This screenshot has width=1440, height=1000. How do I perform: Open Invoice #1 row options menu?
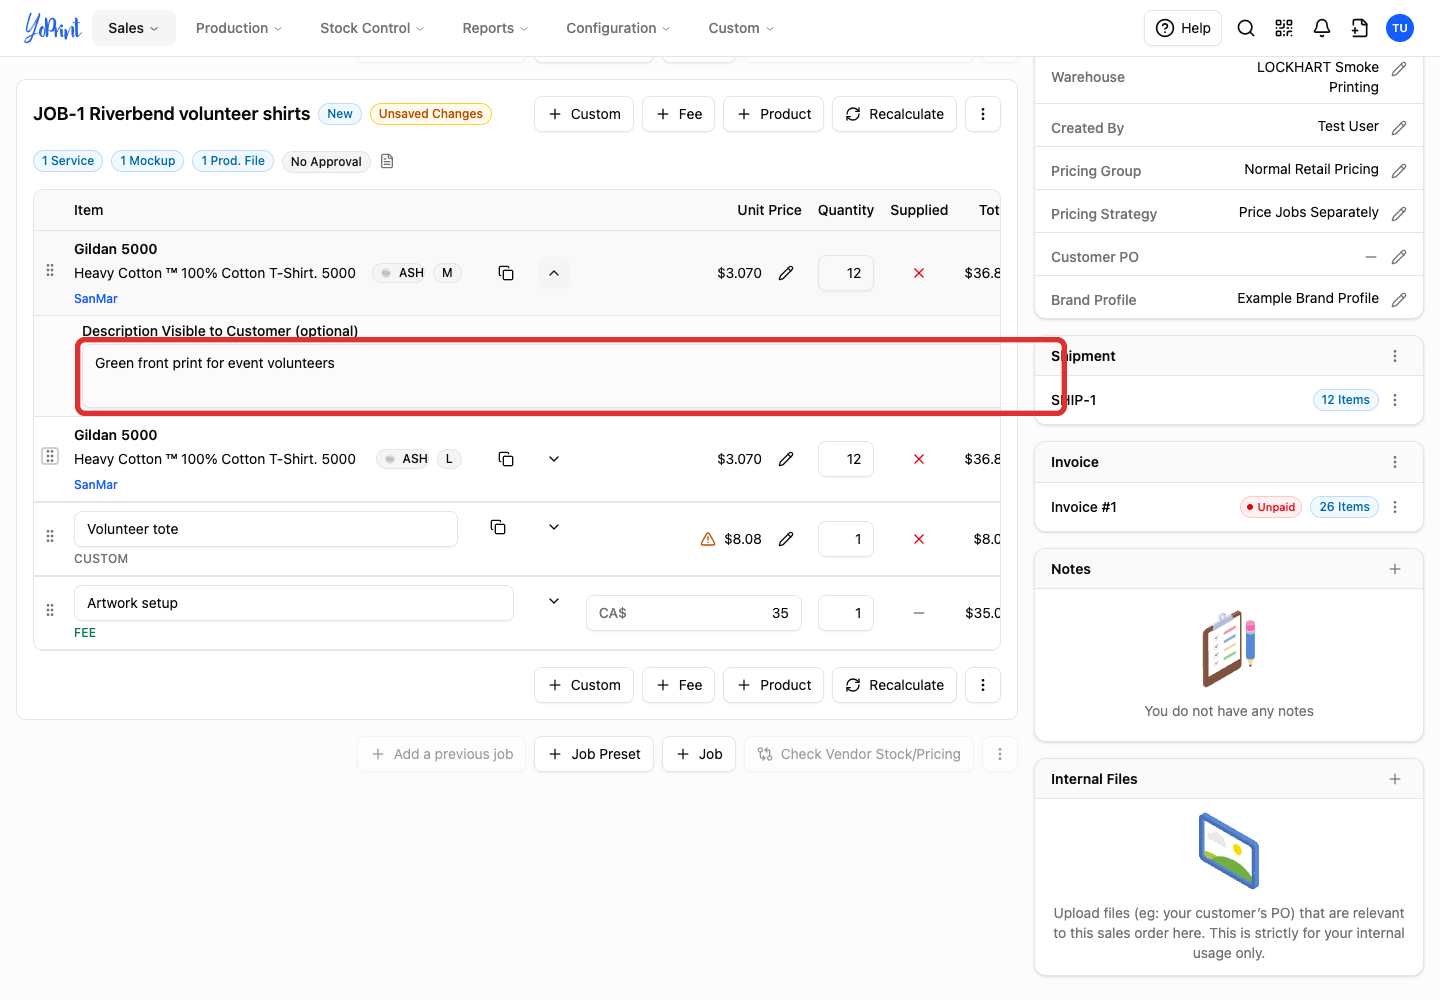coord(1395,507)
